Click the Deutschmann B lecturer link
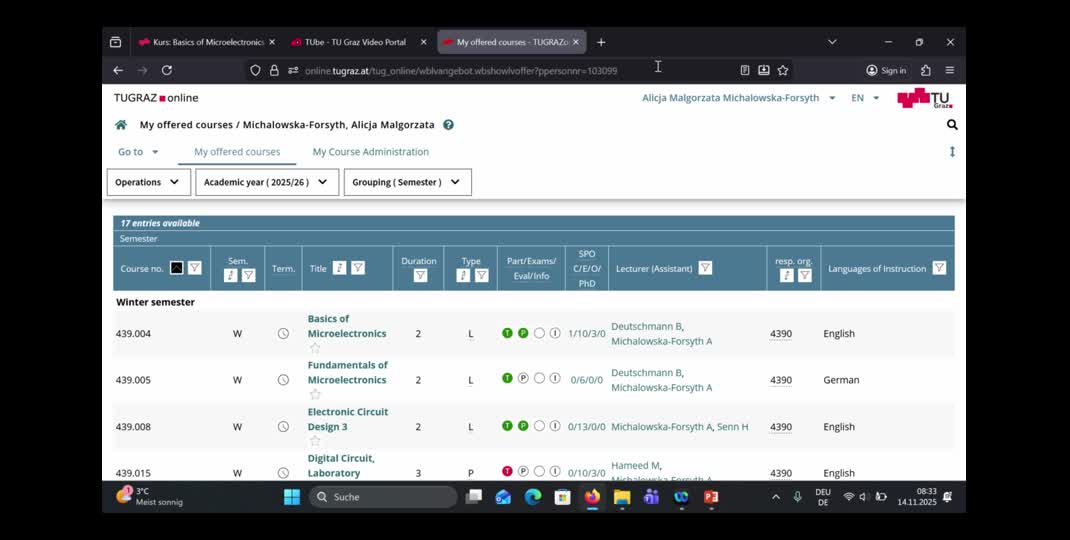1070x540 pixels. 646,326
